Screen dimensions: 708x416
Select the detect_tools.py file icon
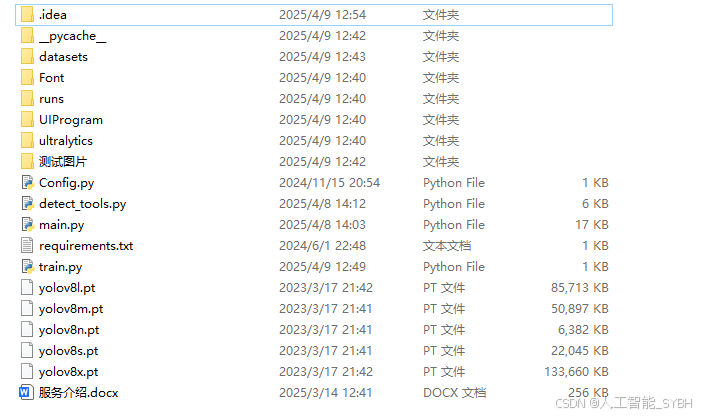[x=26, y=204]
